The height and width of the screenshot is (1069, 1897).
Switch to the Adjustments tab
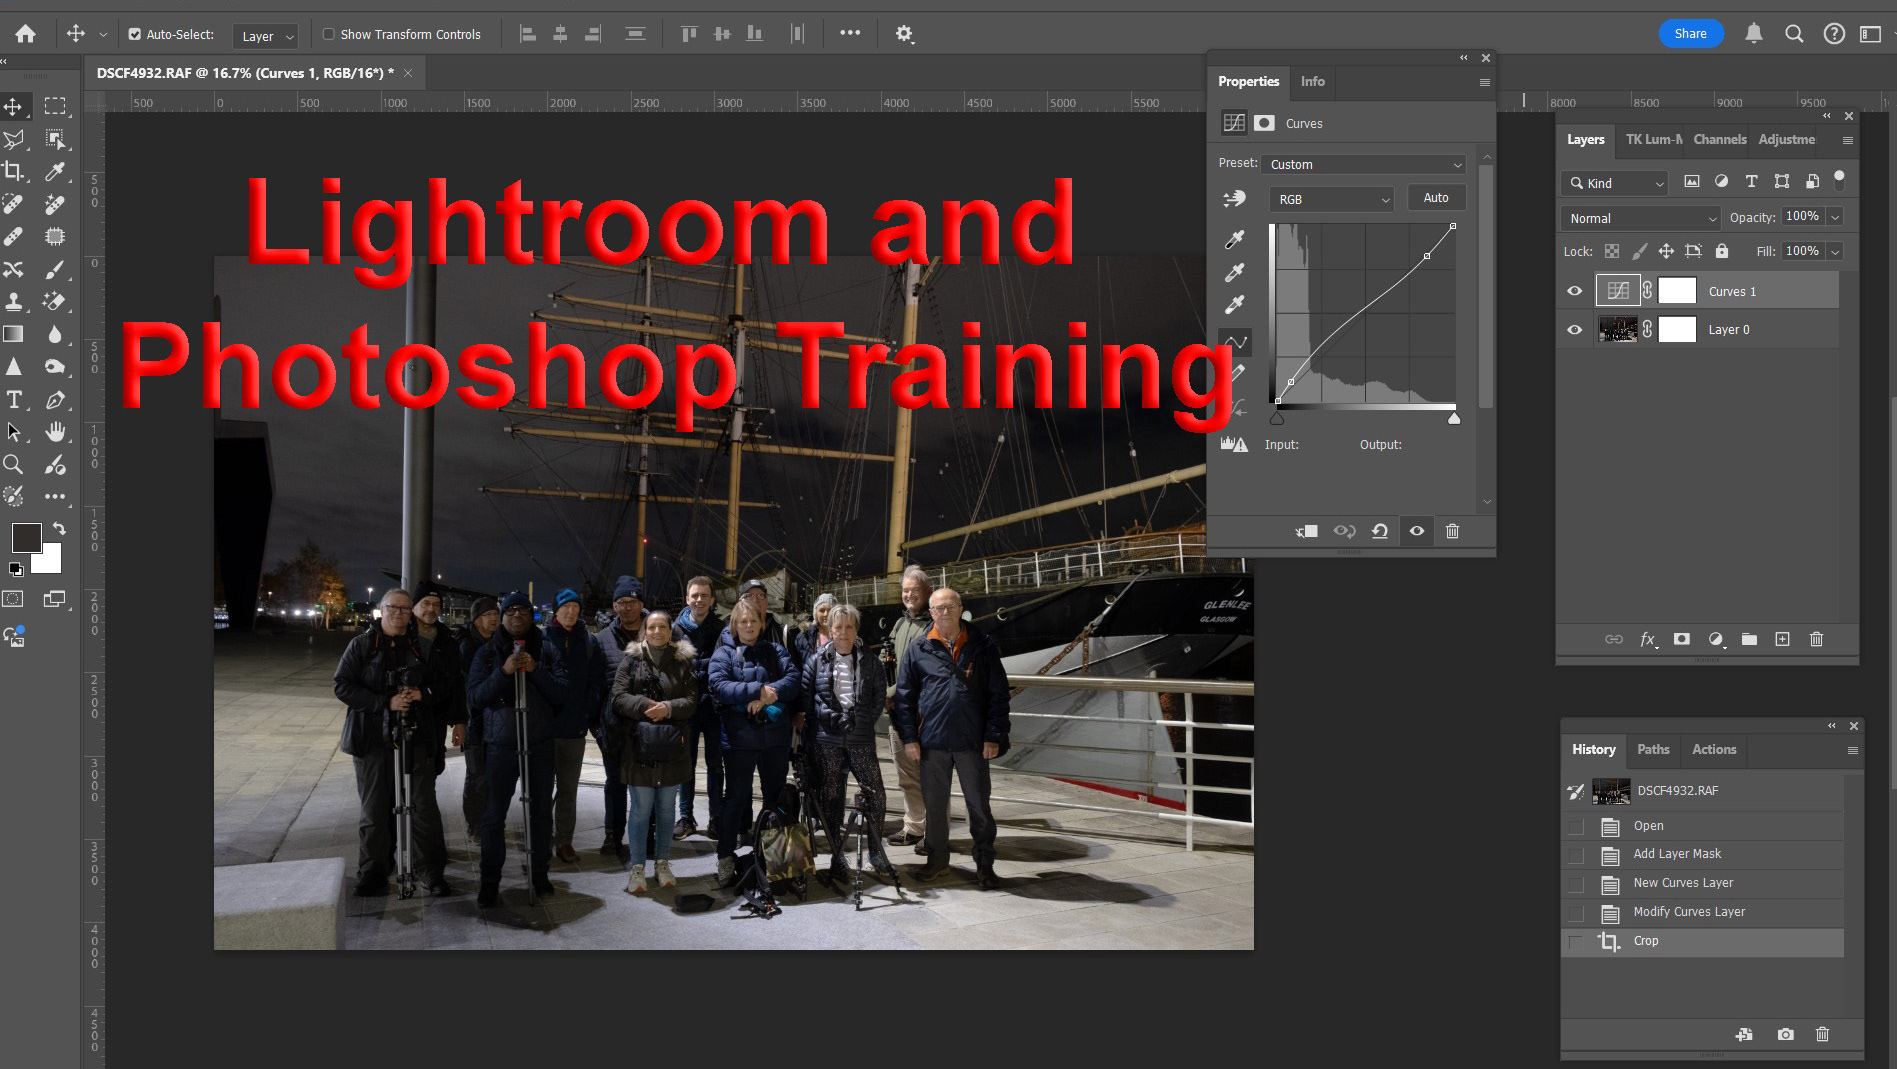(1786, 139)
